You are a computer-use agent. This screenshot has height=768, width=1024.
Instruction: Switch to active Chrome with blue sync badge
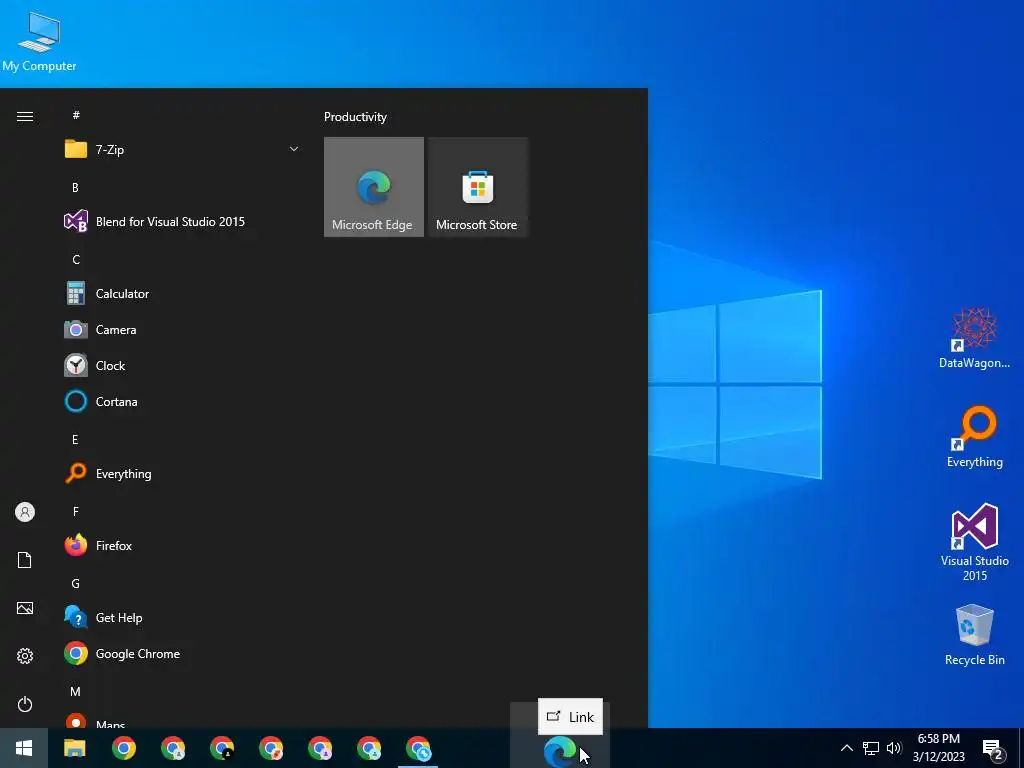pyautogui.click(x=418, y=748)
